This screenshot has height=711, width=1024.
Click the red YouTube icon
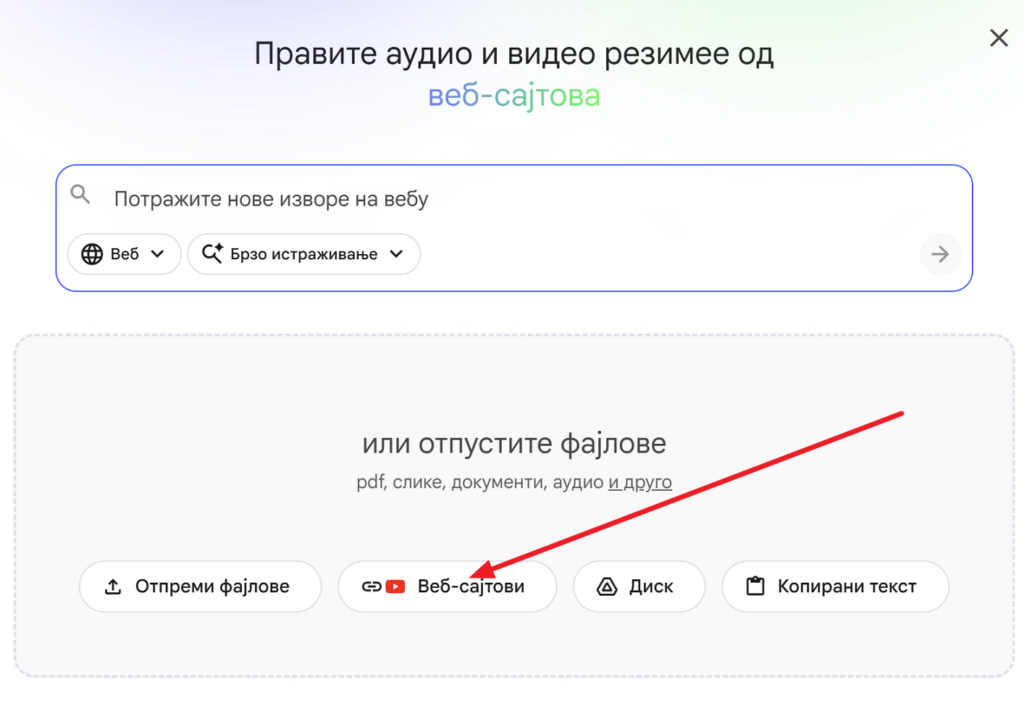pyautogui.click(x=394, y=587)
